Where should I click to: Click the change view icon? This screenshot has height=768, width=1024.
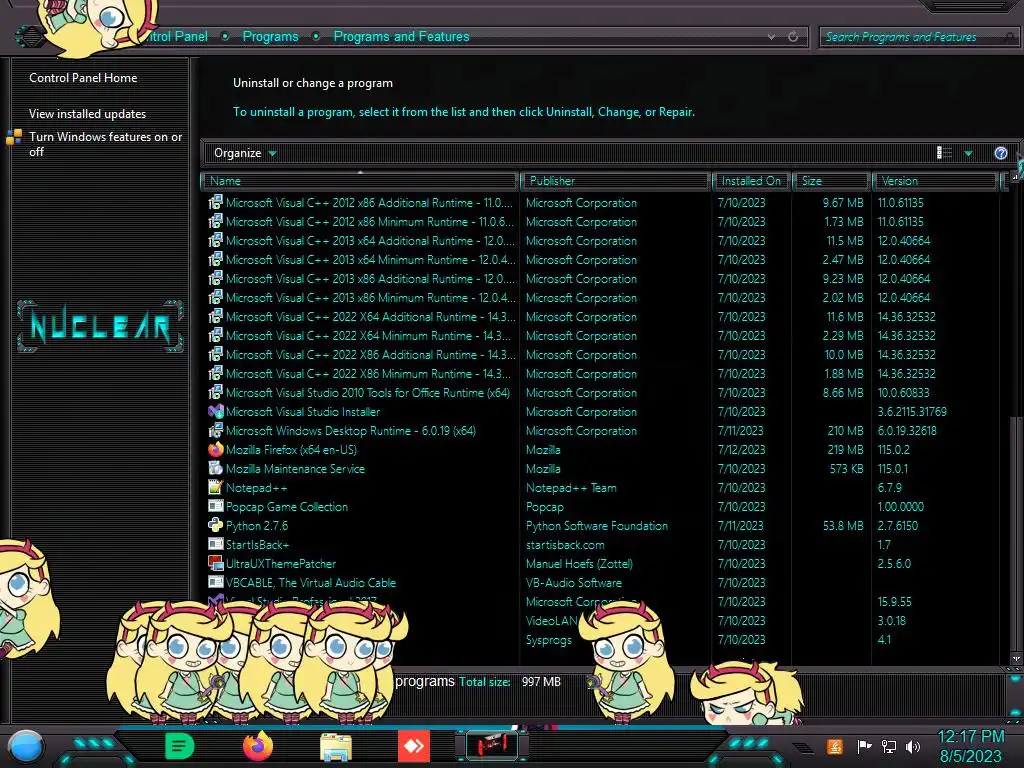944,153
